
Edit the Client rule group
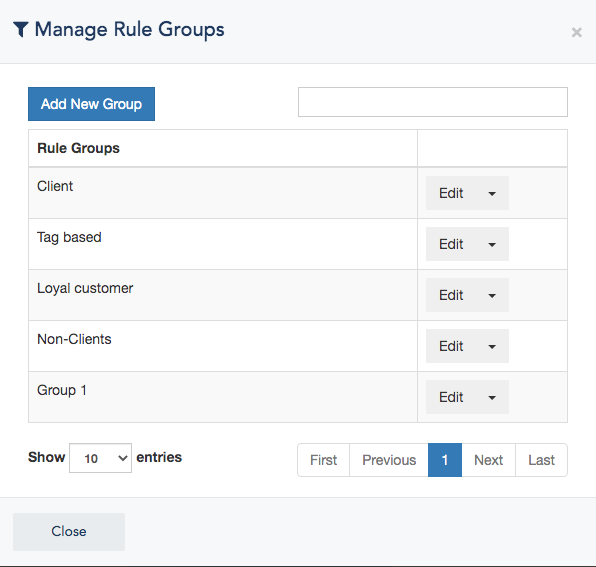[451, 193]
